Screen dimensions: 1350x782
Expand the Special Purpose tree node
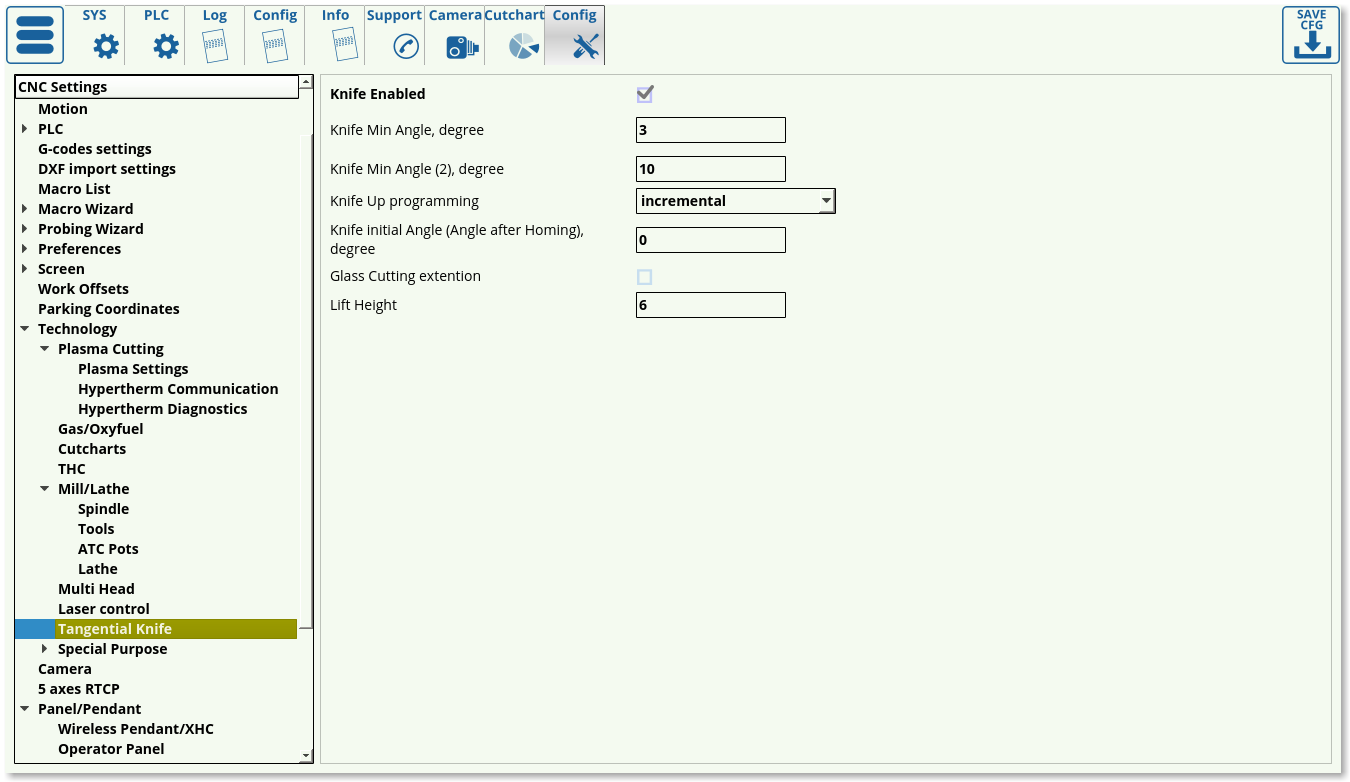[45, 649]
